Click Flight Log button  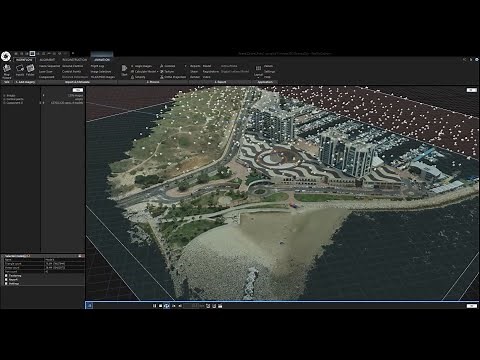(97, 66)
